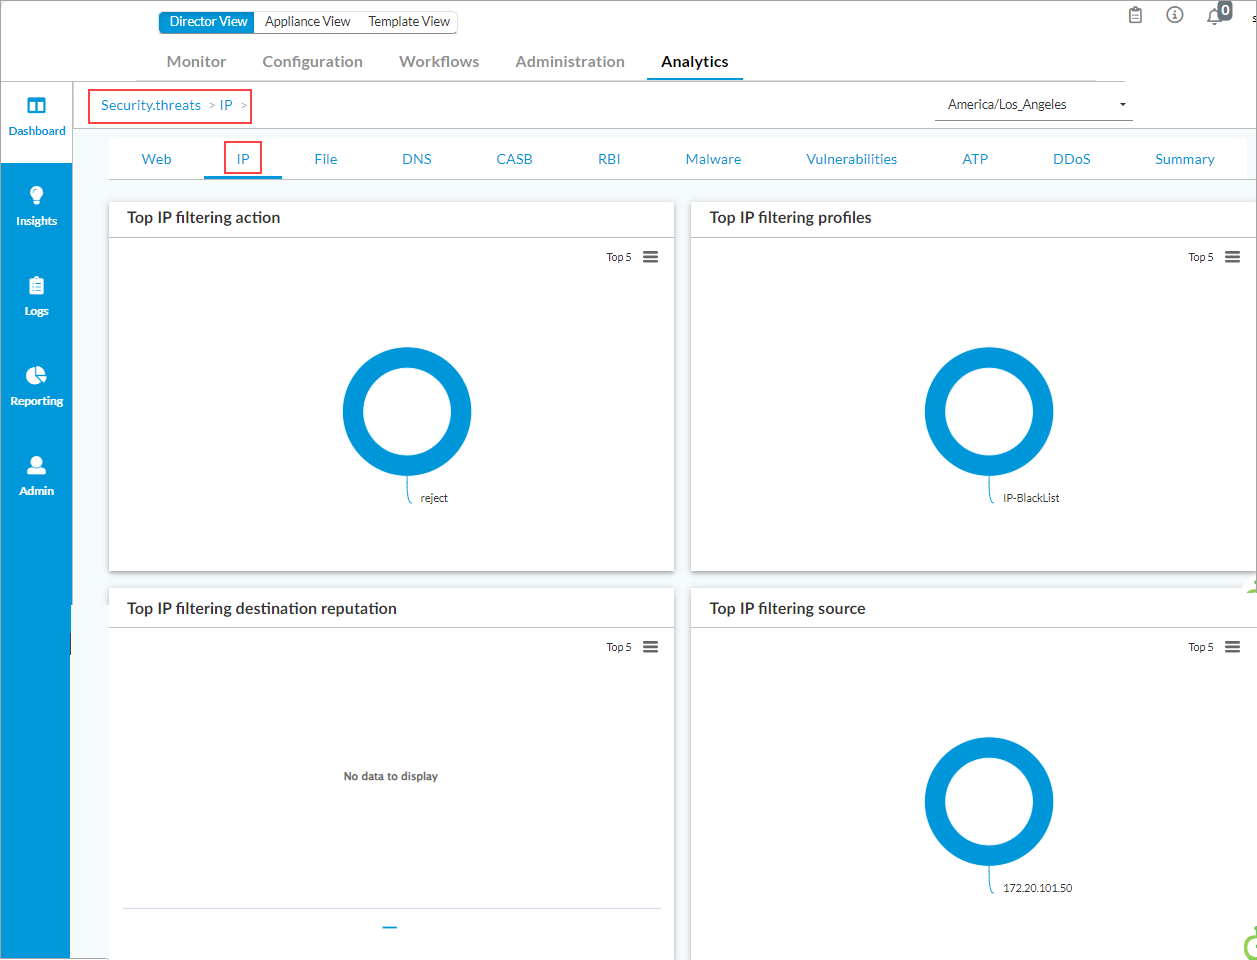Click the notification bell icon
This screenshot has height=960, width=1257.
[1214, 15]
